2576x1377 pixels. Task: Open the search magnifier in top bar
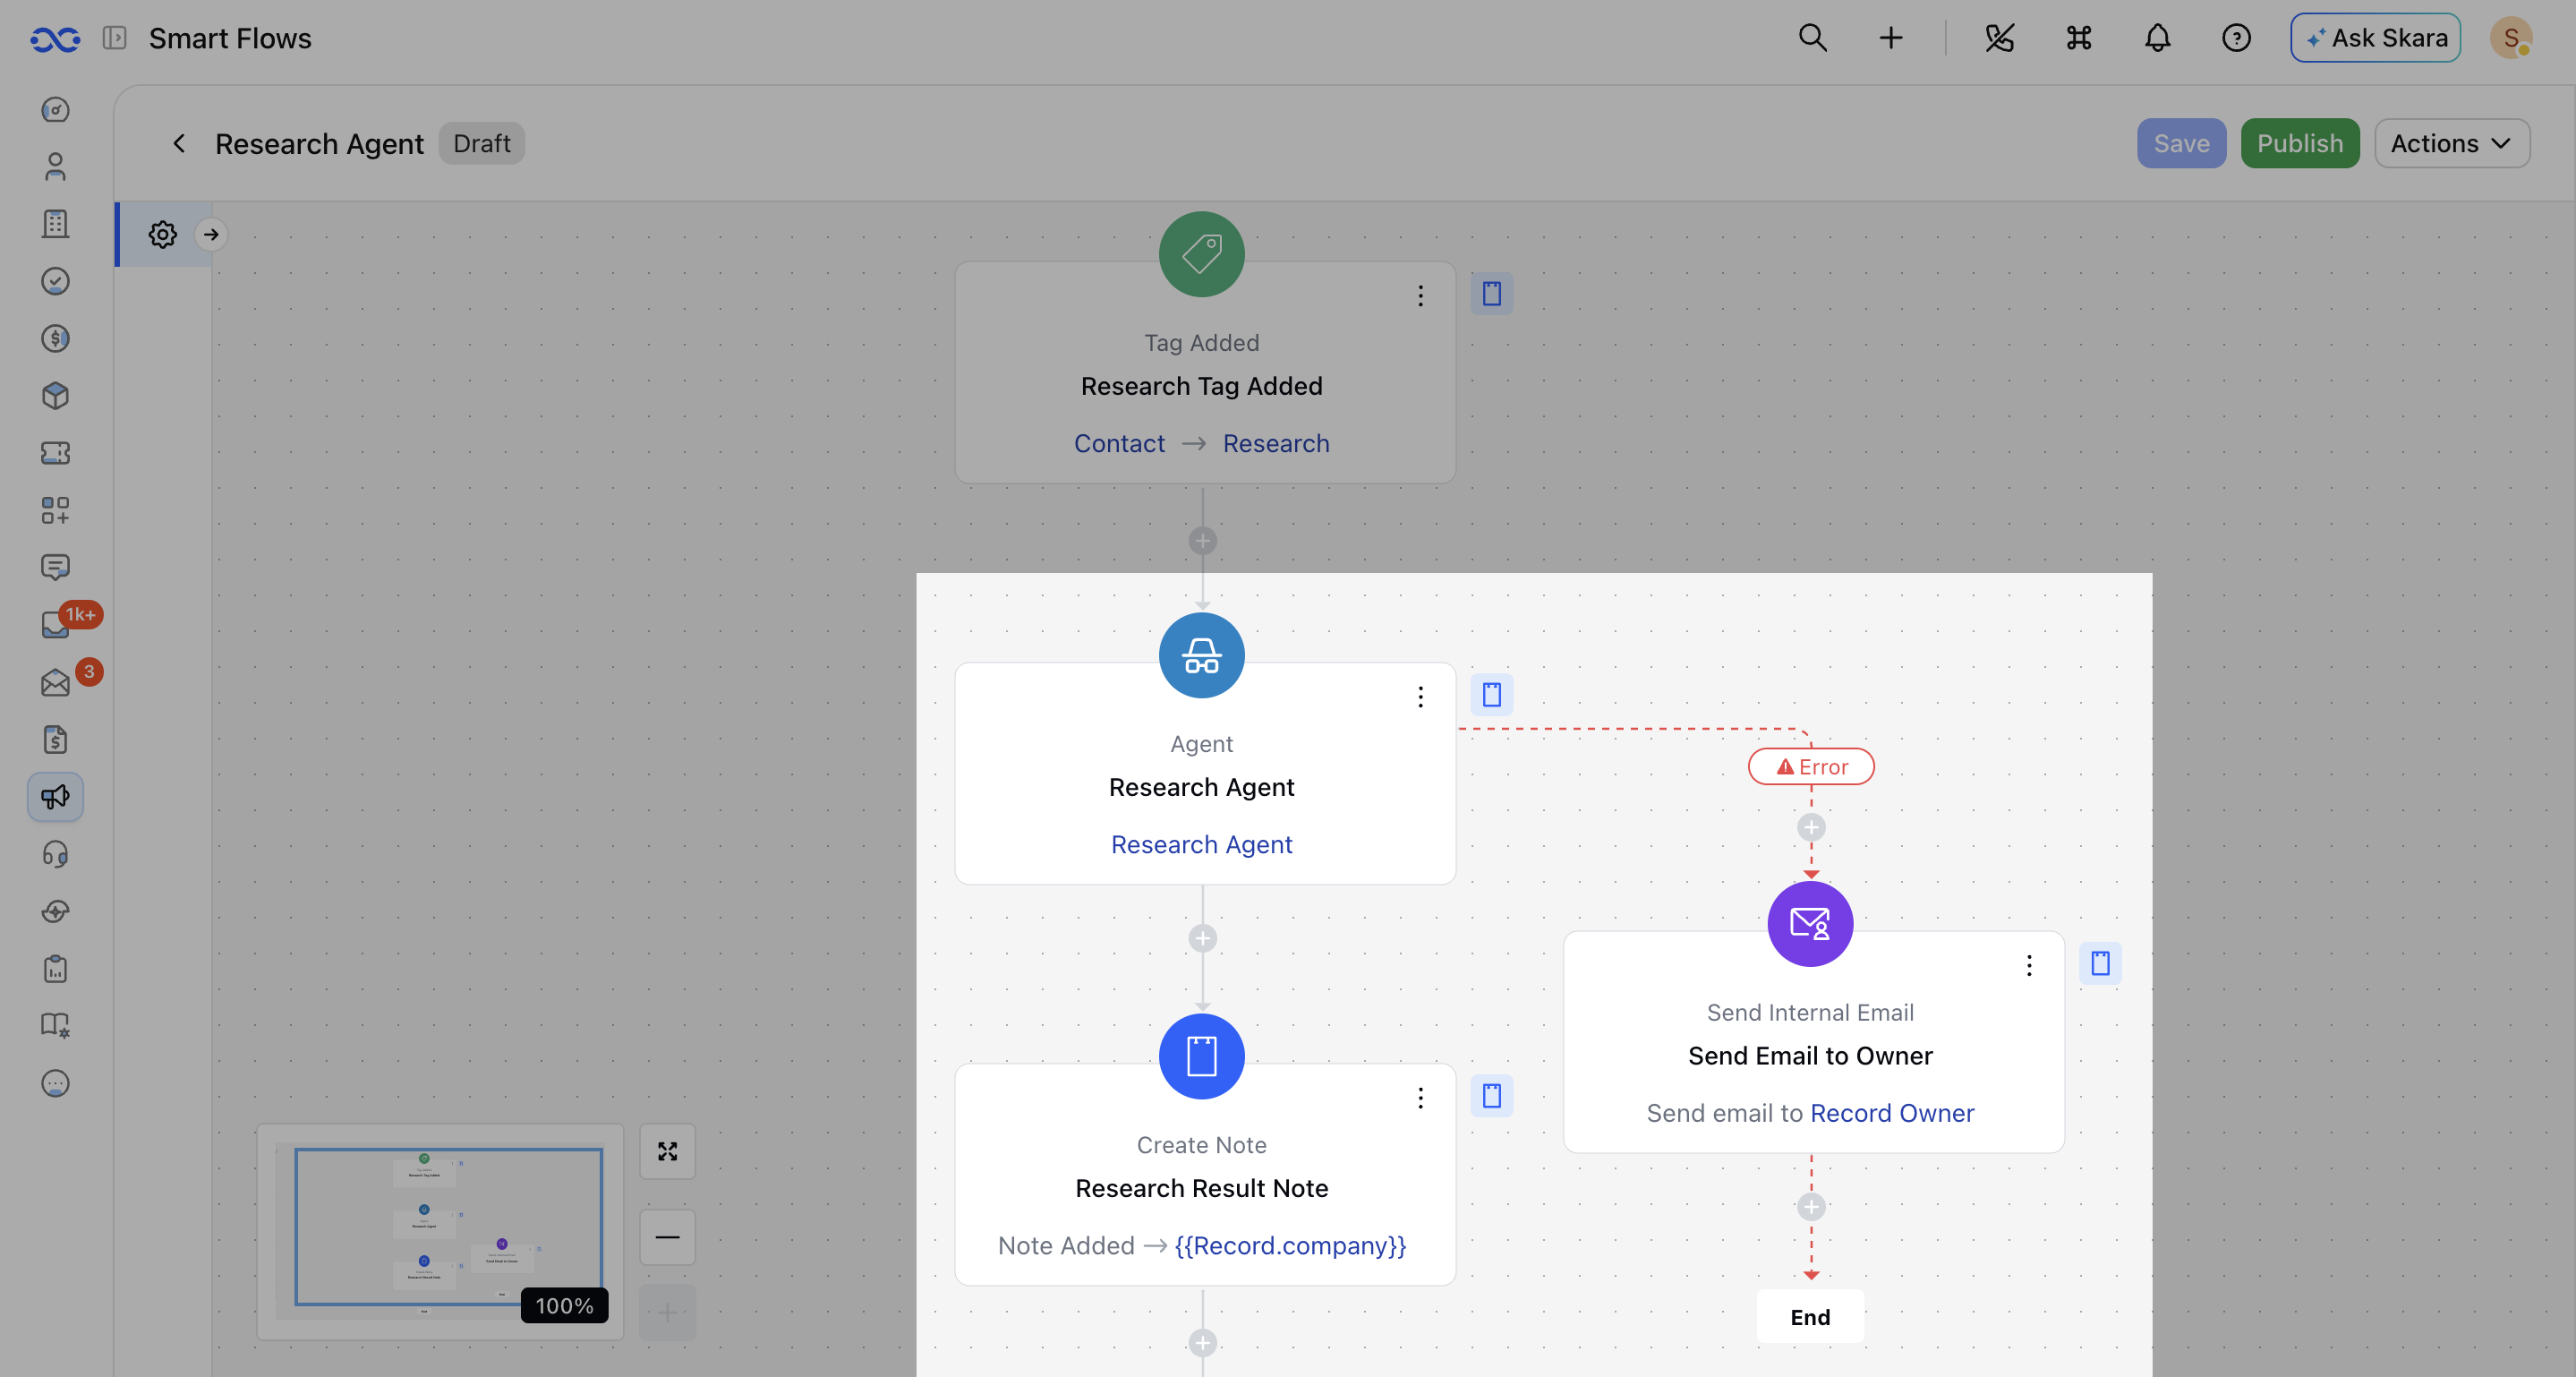1813,38
